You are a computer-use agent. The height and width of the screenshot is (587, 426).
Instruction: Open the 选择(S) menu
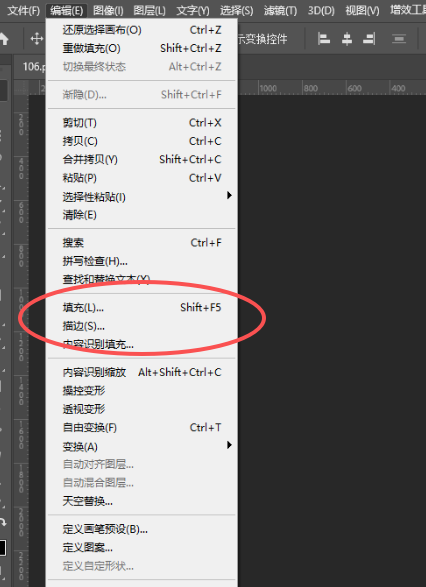(236, 10)
